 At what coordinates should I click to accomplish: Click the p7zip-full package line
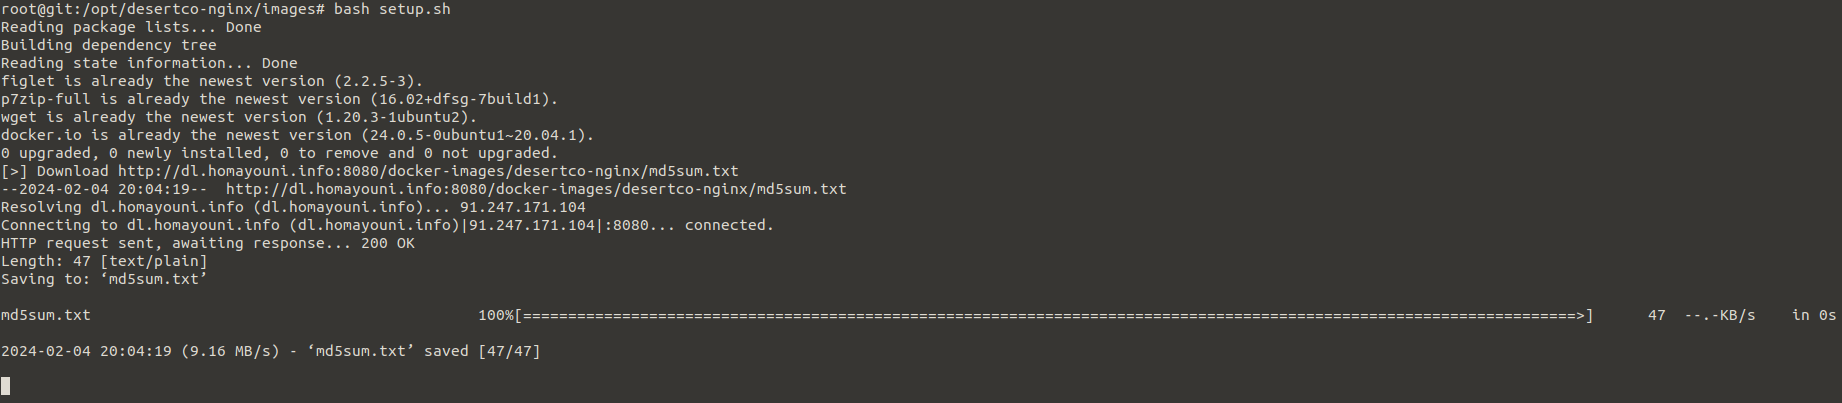(x=280, y=99)
